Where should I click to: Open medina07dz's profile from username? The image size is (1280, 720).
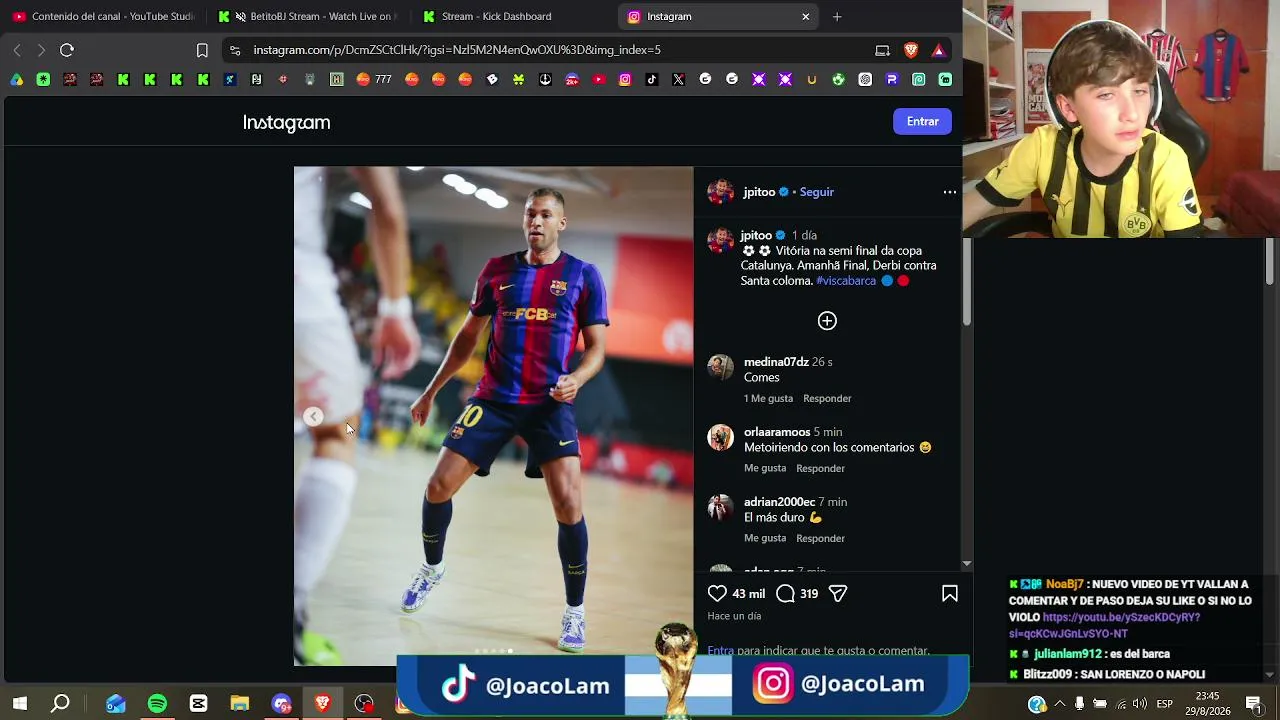776,362
